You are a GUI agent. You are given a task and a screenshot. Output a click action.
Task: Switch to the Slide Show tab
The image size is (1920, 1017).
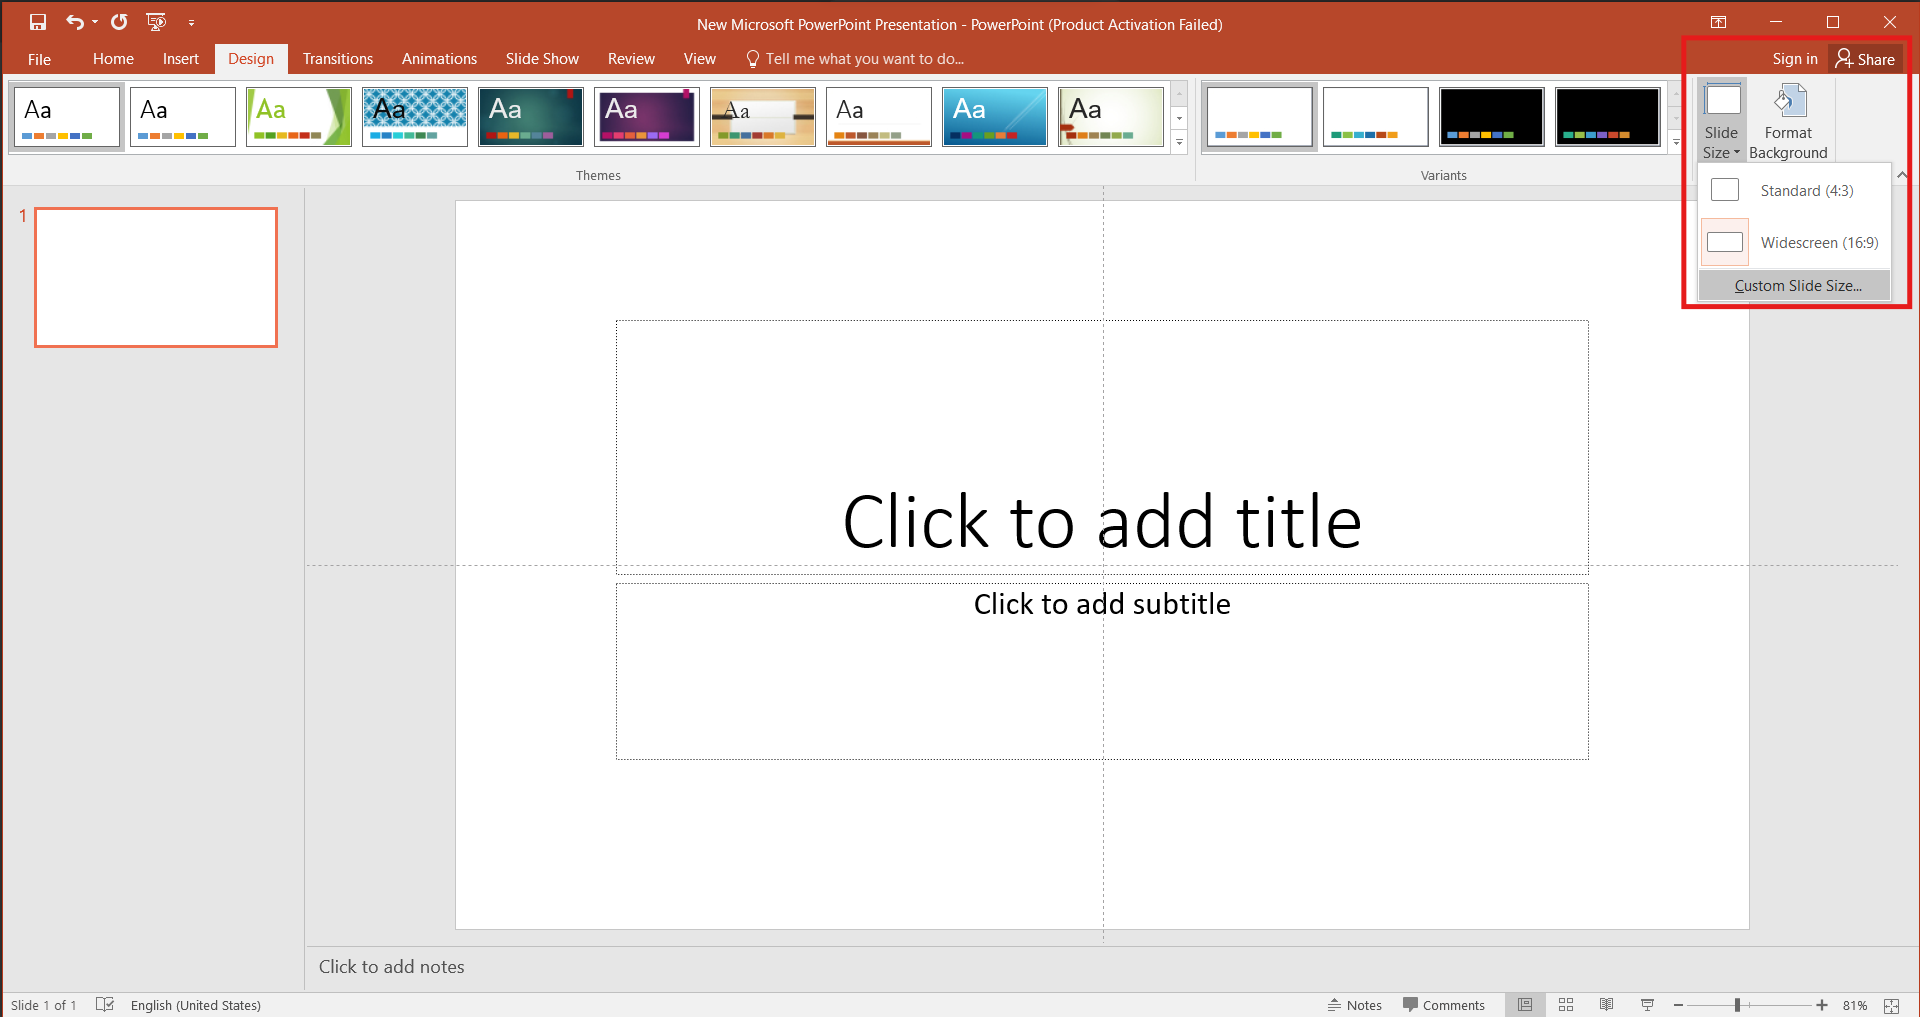tap(542, 59)
